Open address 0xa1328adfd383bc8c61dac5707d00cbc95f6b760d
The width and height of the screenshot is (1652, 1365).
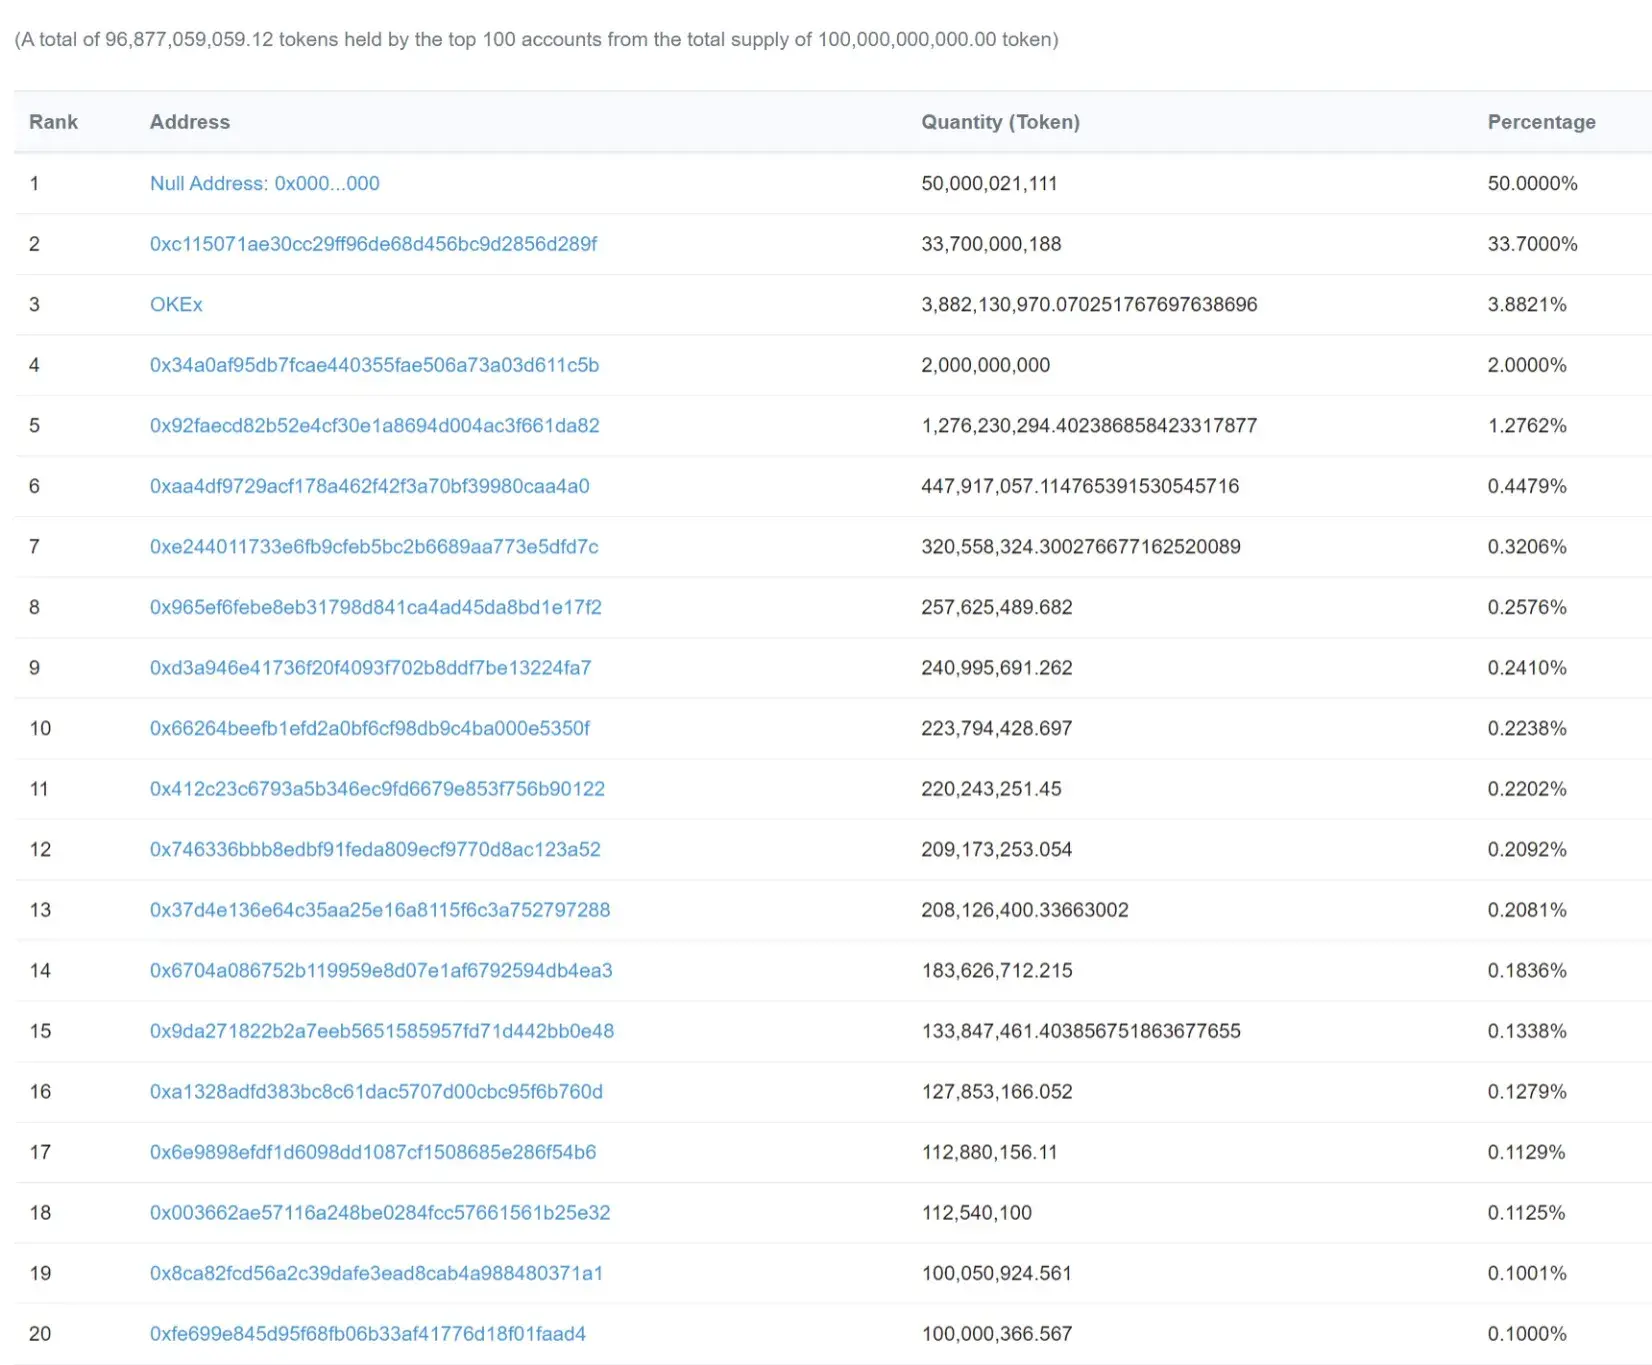click(376, 1091)
